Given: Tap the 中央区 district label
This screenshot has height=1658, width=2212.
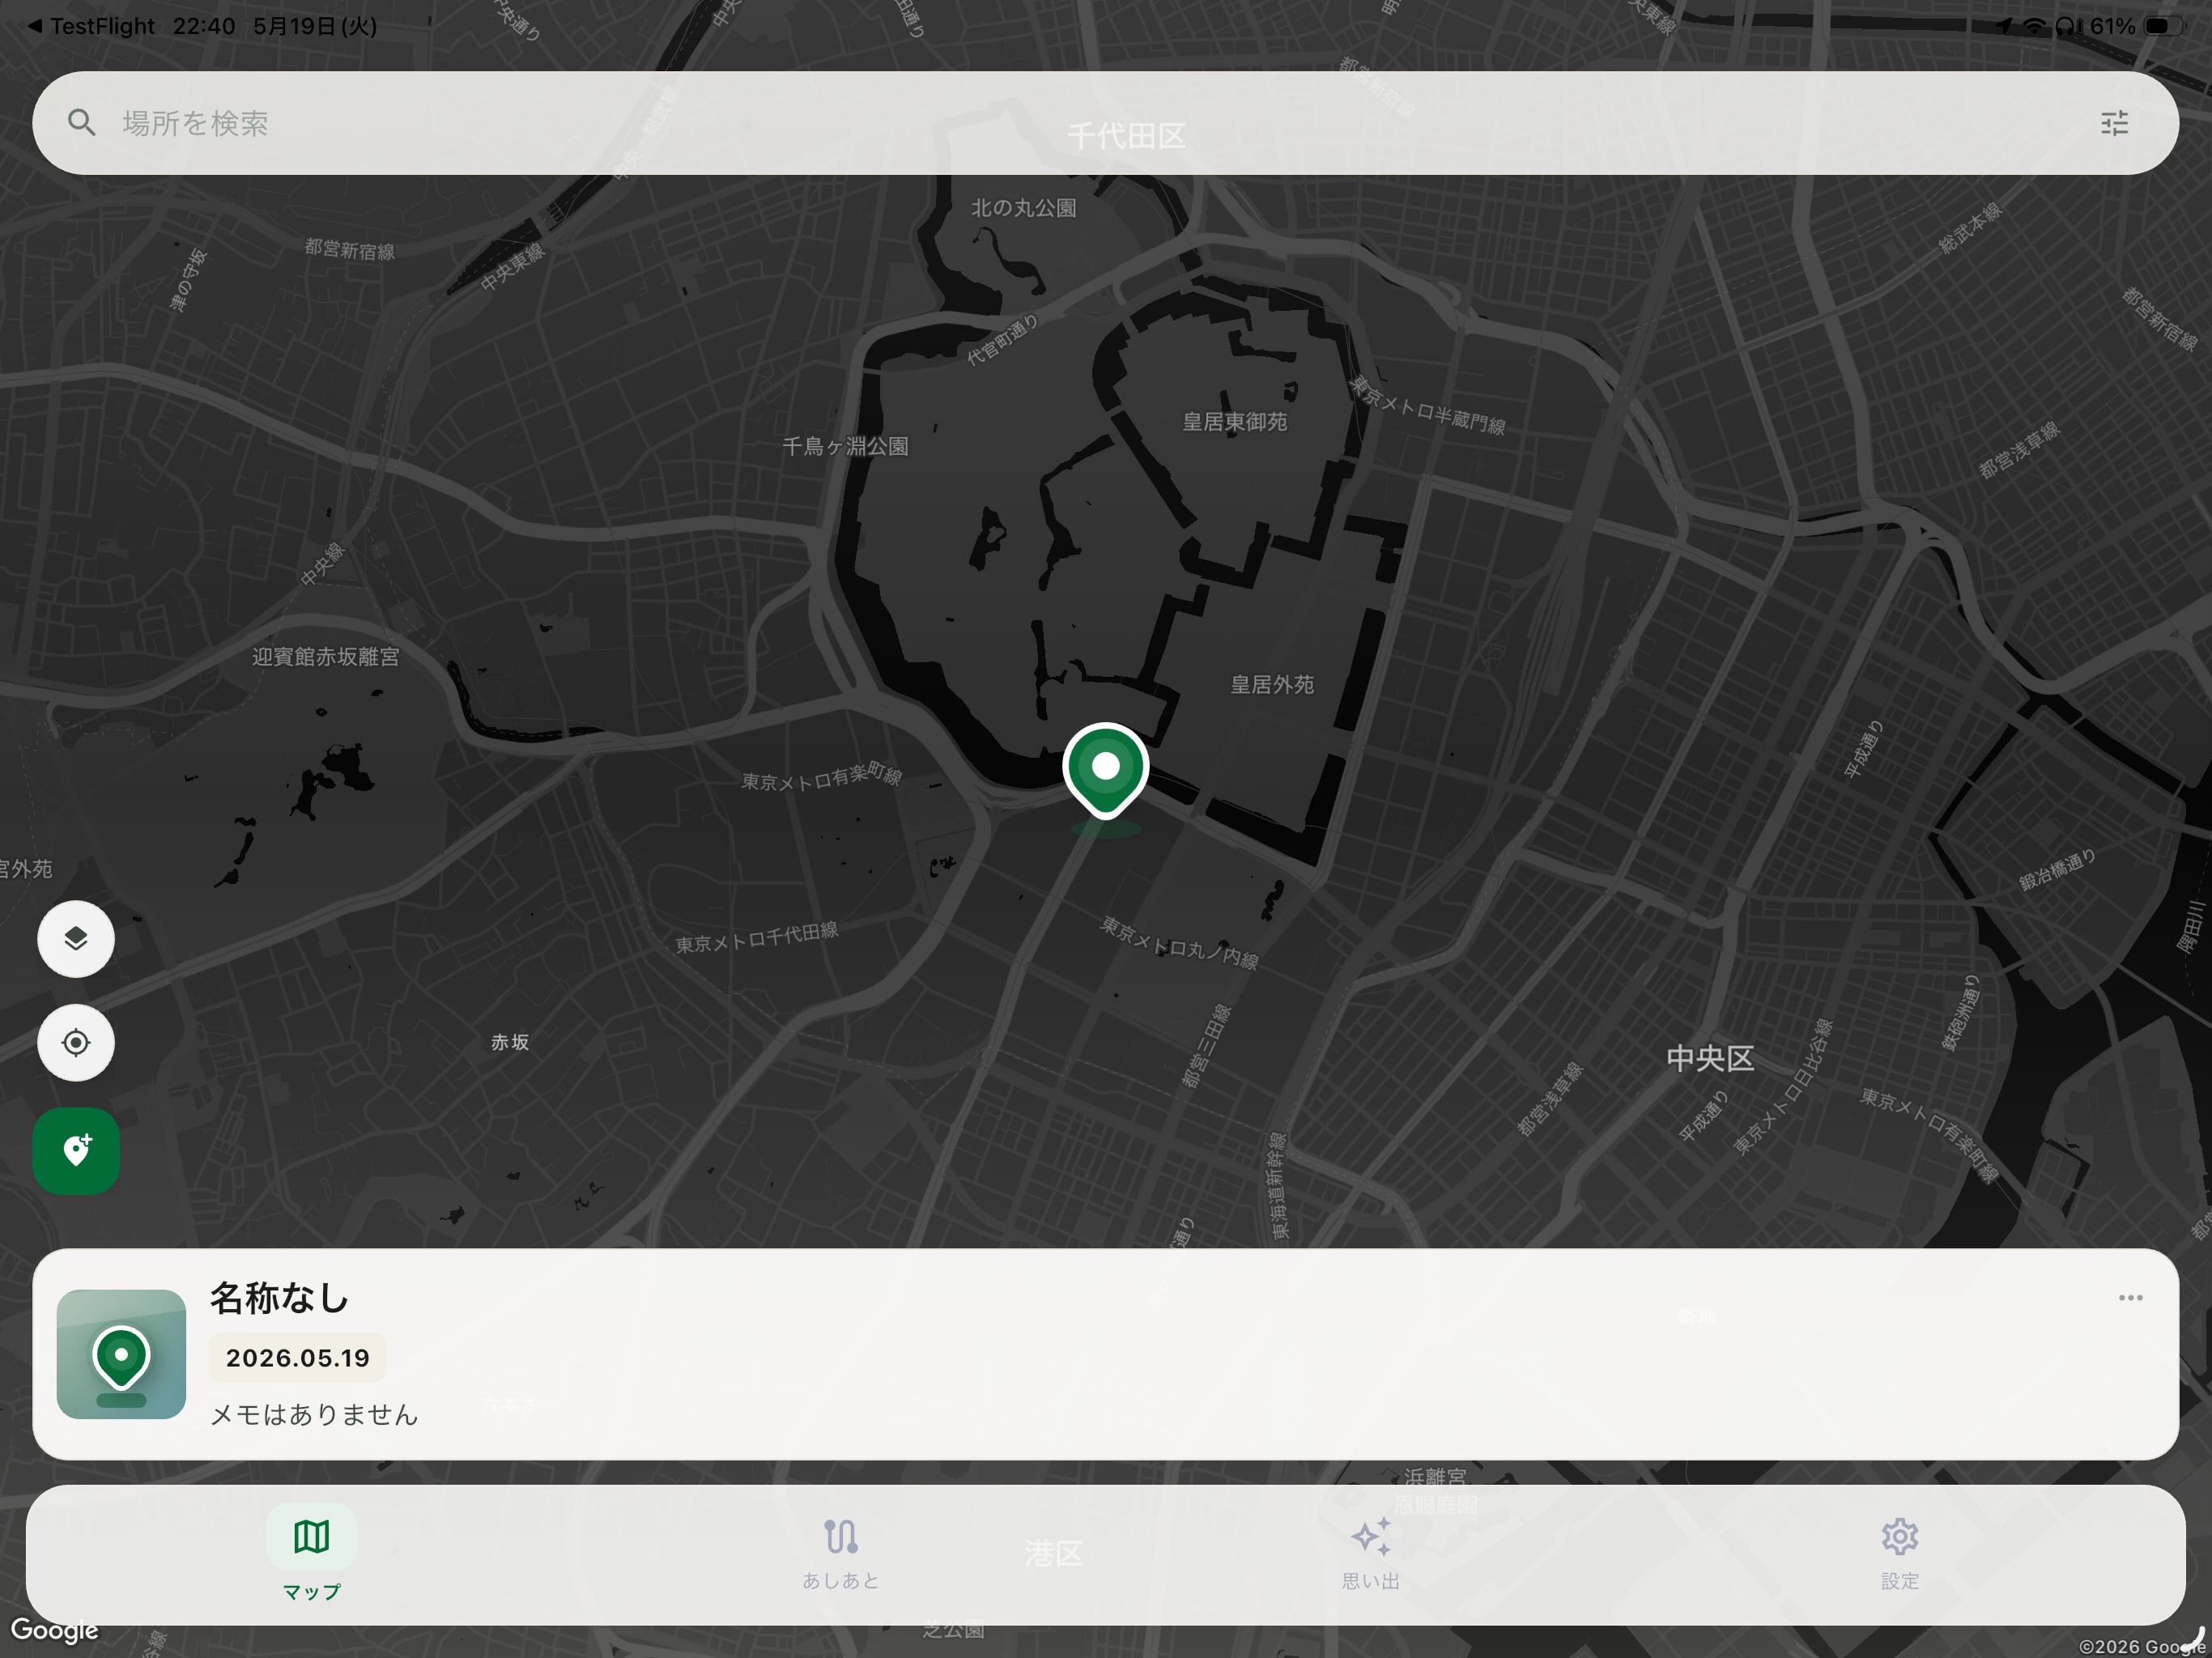Looking at the screenshot, I should [x=1709, y=1058].
